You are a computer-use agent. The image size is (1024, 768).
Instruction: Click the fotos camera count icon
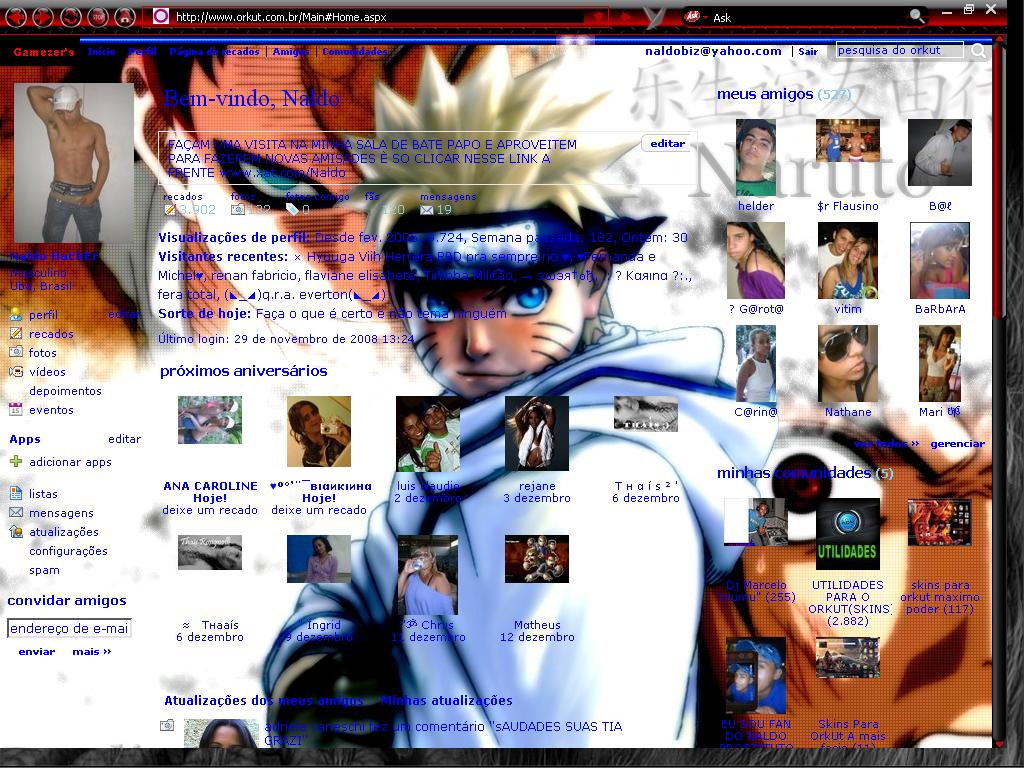(238, 210)
